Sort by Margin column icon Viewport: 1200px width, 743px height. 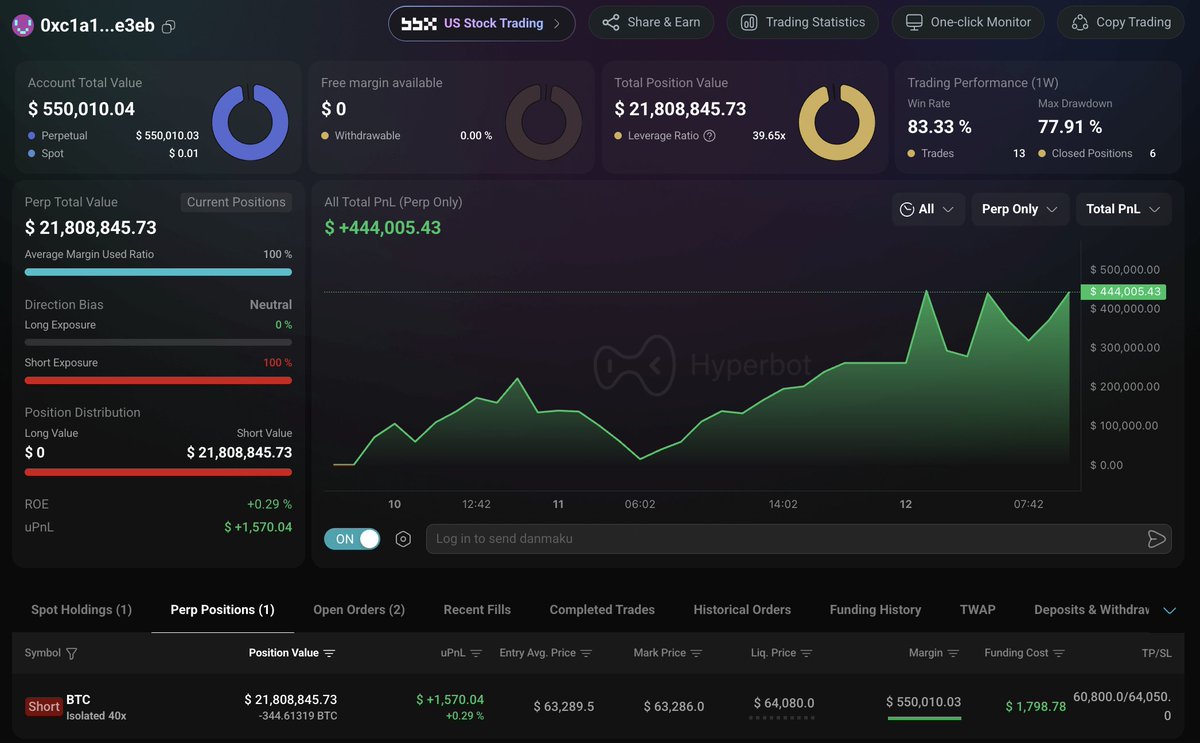(x=953, y=653)
